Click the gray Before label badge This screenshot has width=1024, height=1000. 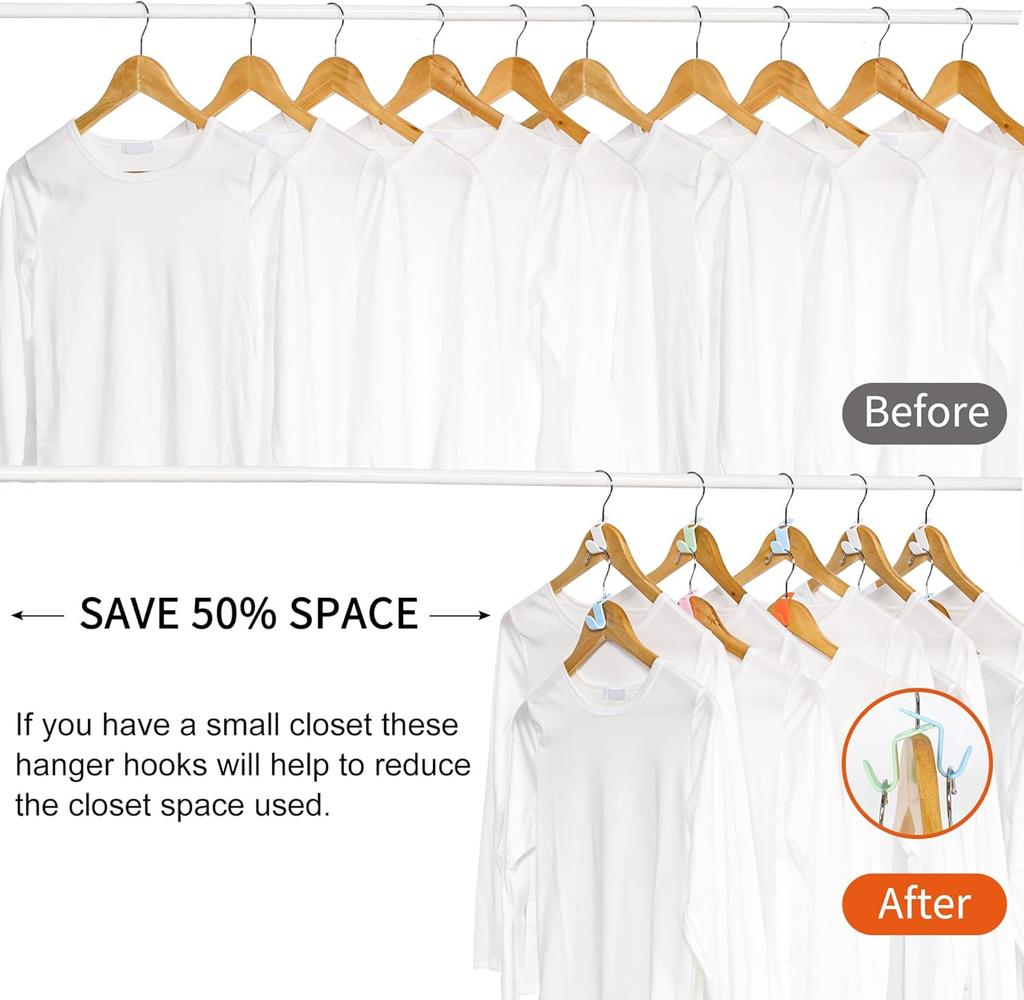click(923, 413)
